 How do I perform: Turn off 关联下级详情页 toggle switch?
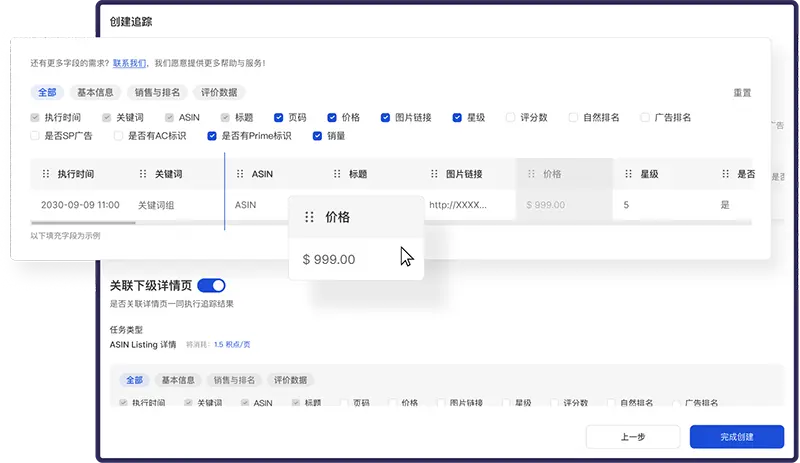[211, 285]
